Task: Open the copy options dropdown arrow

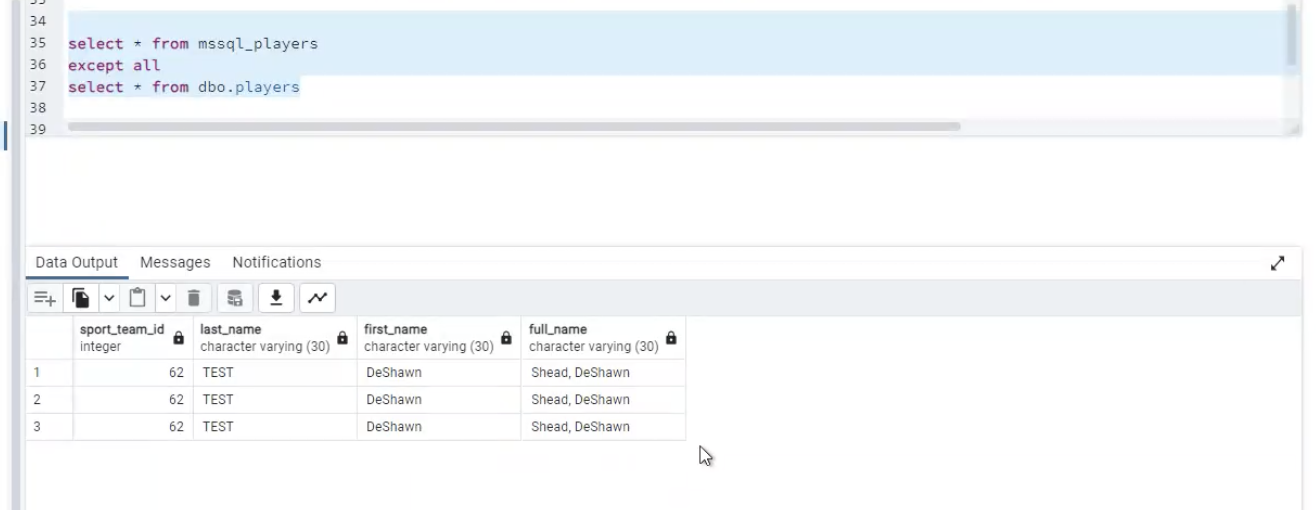Action: 109,298
